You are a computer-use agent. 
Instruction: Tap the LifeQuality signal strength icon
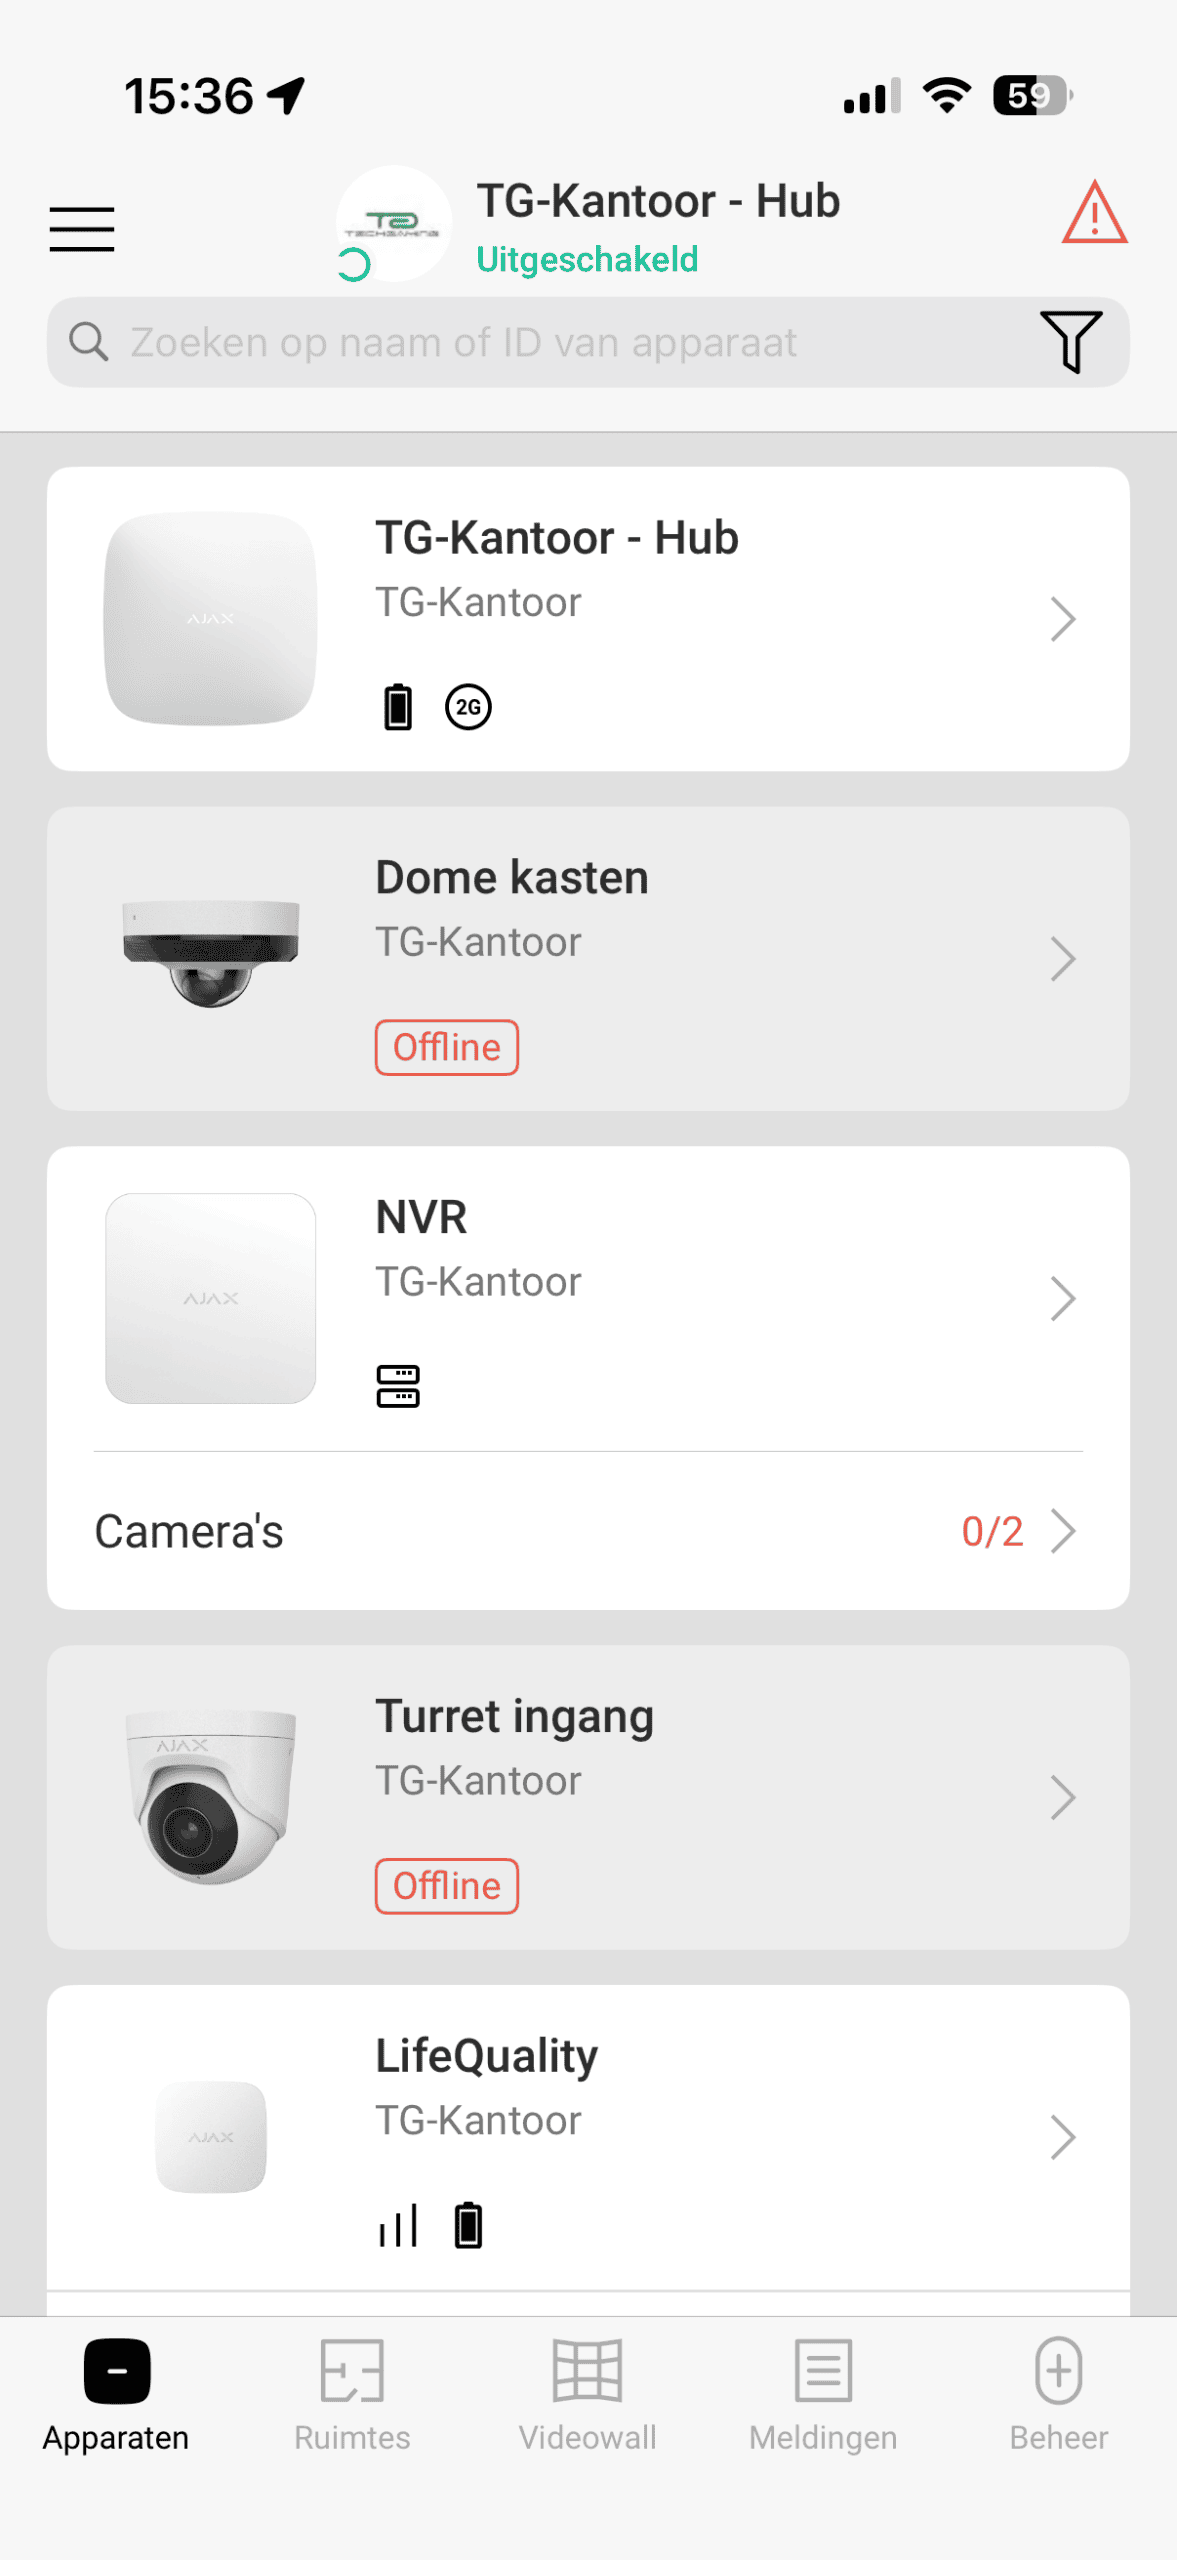coord(398,2226)
